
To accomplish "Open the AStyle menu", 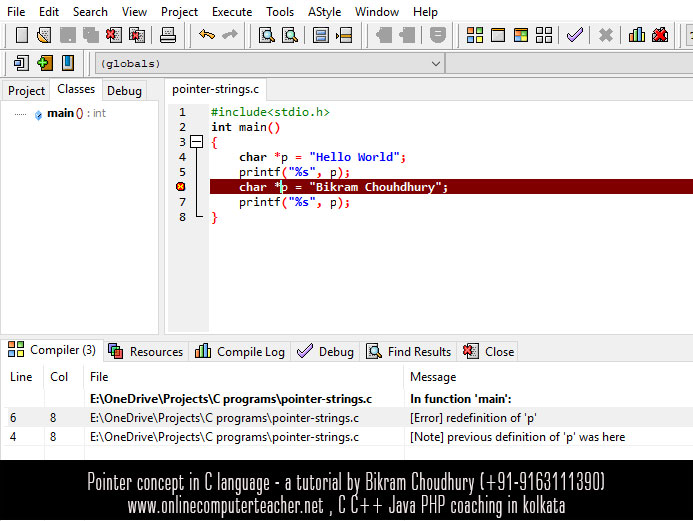I will click(324, 11).
